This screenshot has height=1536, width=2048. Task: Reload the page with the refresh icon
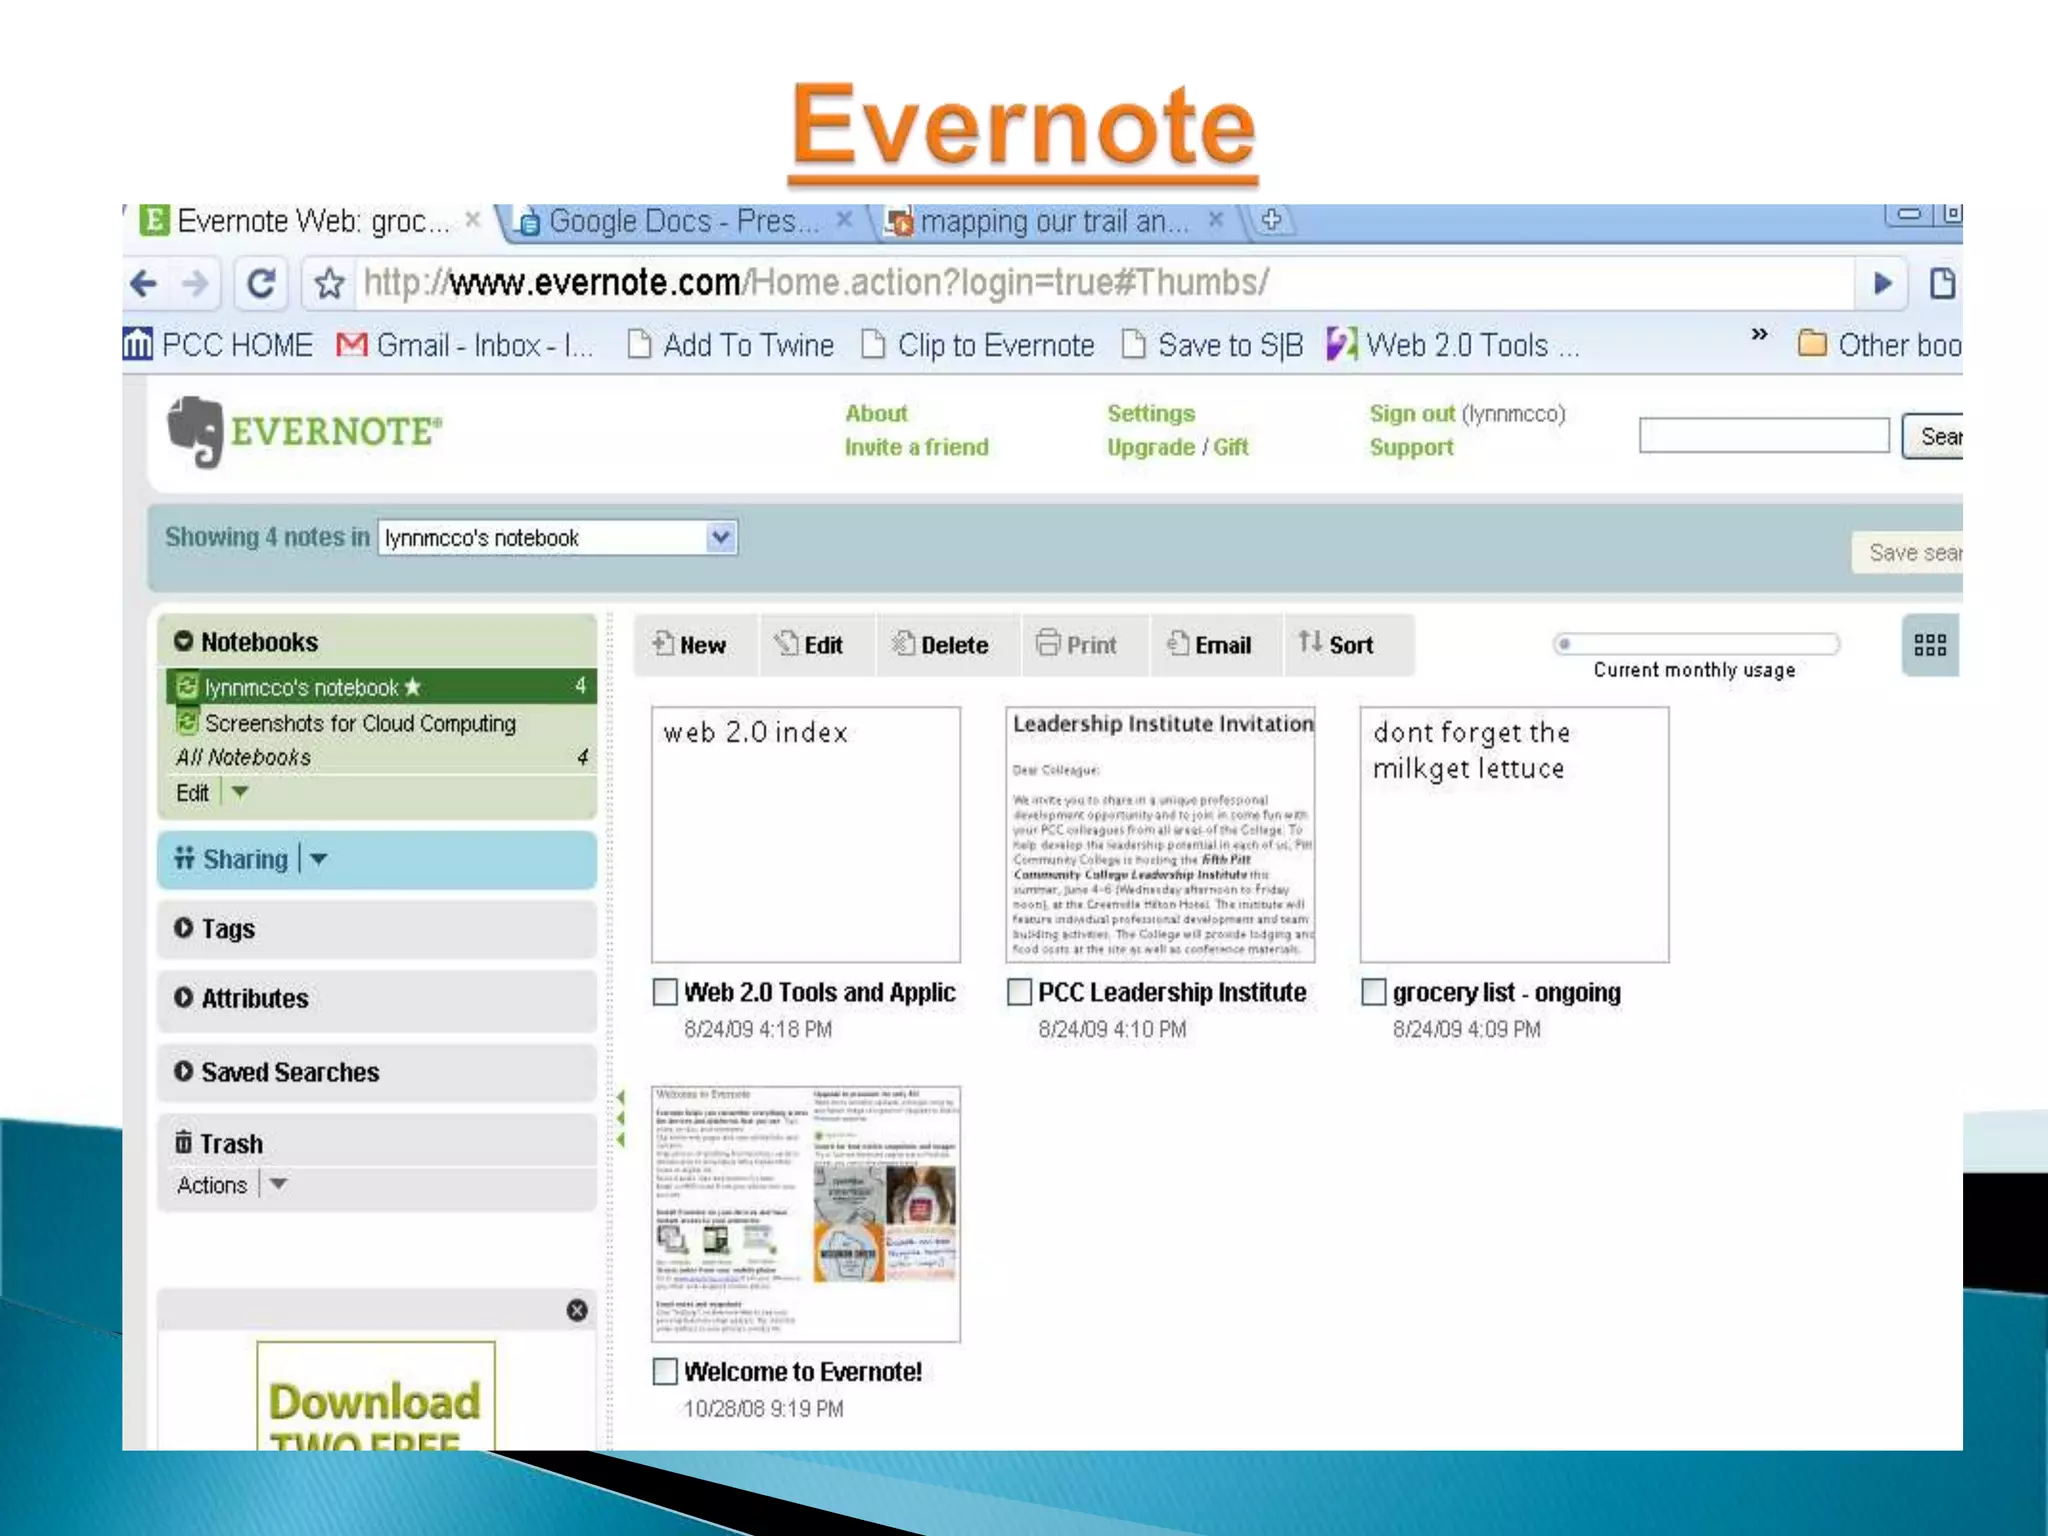pos(261,284)
